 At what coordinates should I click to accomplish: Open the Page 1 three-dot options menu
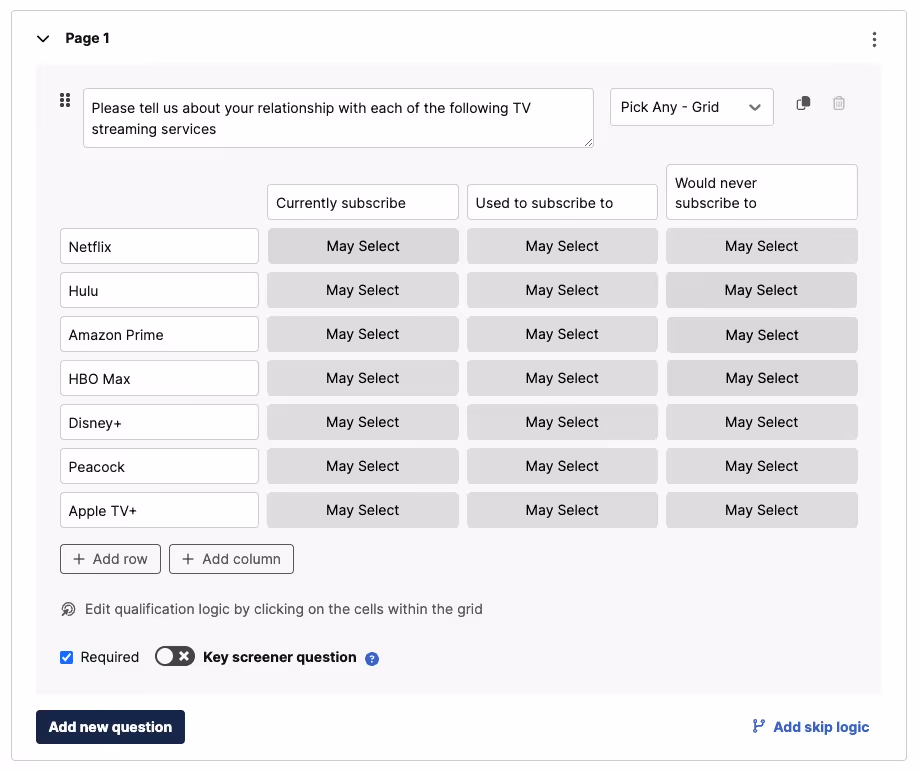pyautogui.click(x=874, y=39)
